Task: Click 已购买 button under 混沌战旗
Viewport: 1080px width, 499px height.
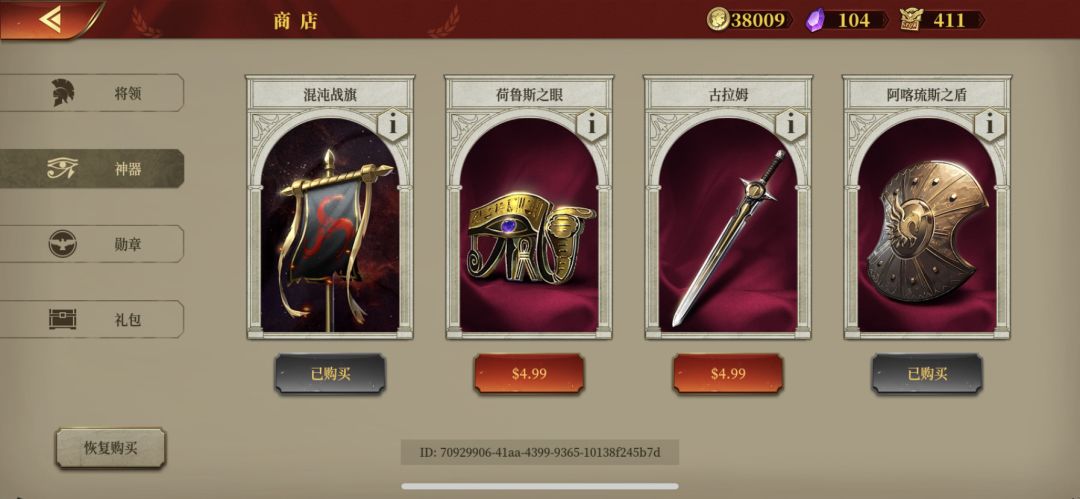Action: [x=330, y=374]
